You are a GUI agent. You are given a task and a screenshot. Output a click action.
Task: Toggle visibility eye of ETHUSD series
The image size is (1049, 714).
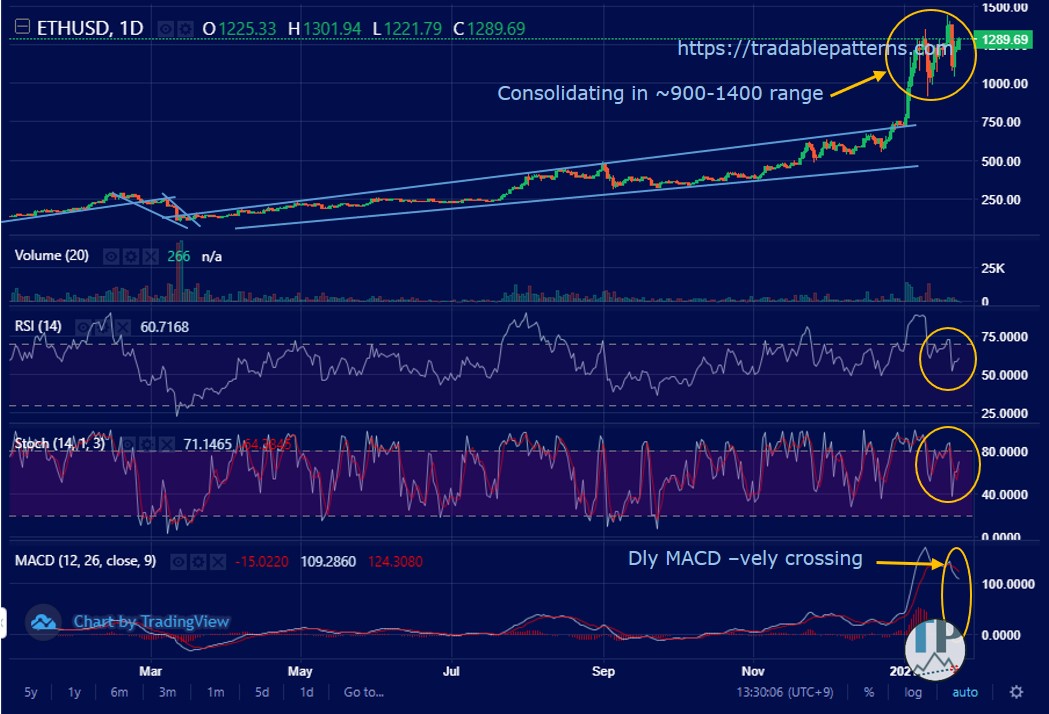tap(166, 29)
